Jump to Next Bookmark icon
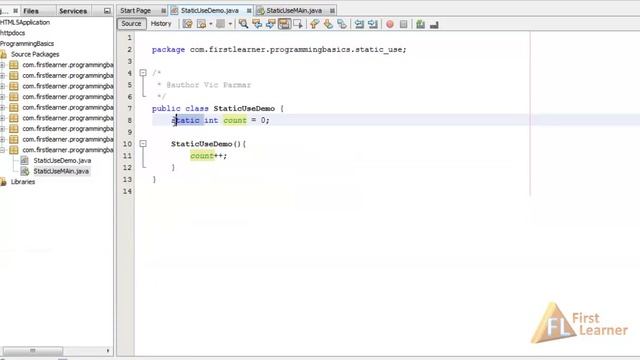This screenshot has height=360, width=640. (328, 24)
